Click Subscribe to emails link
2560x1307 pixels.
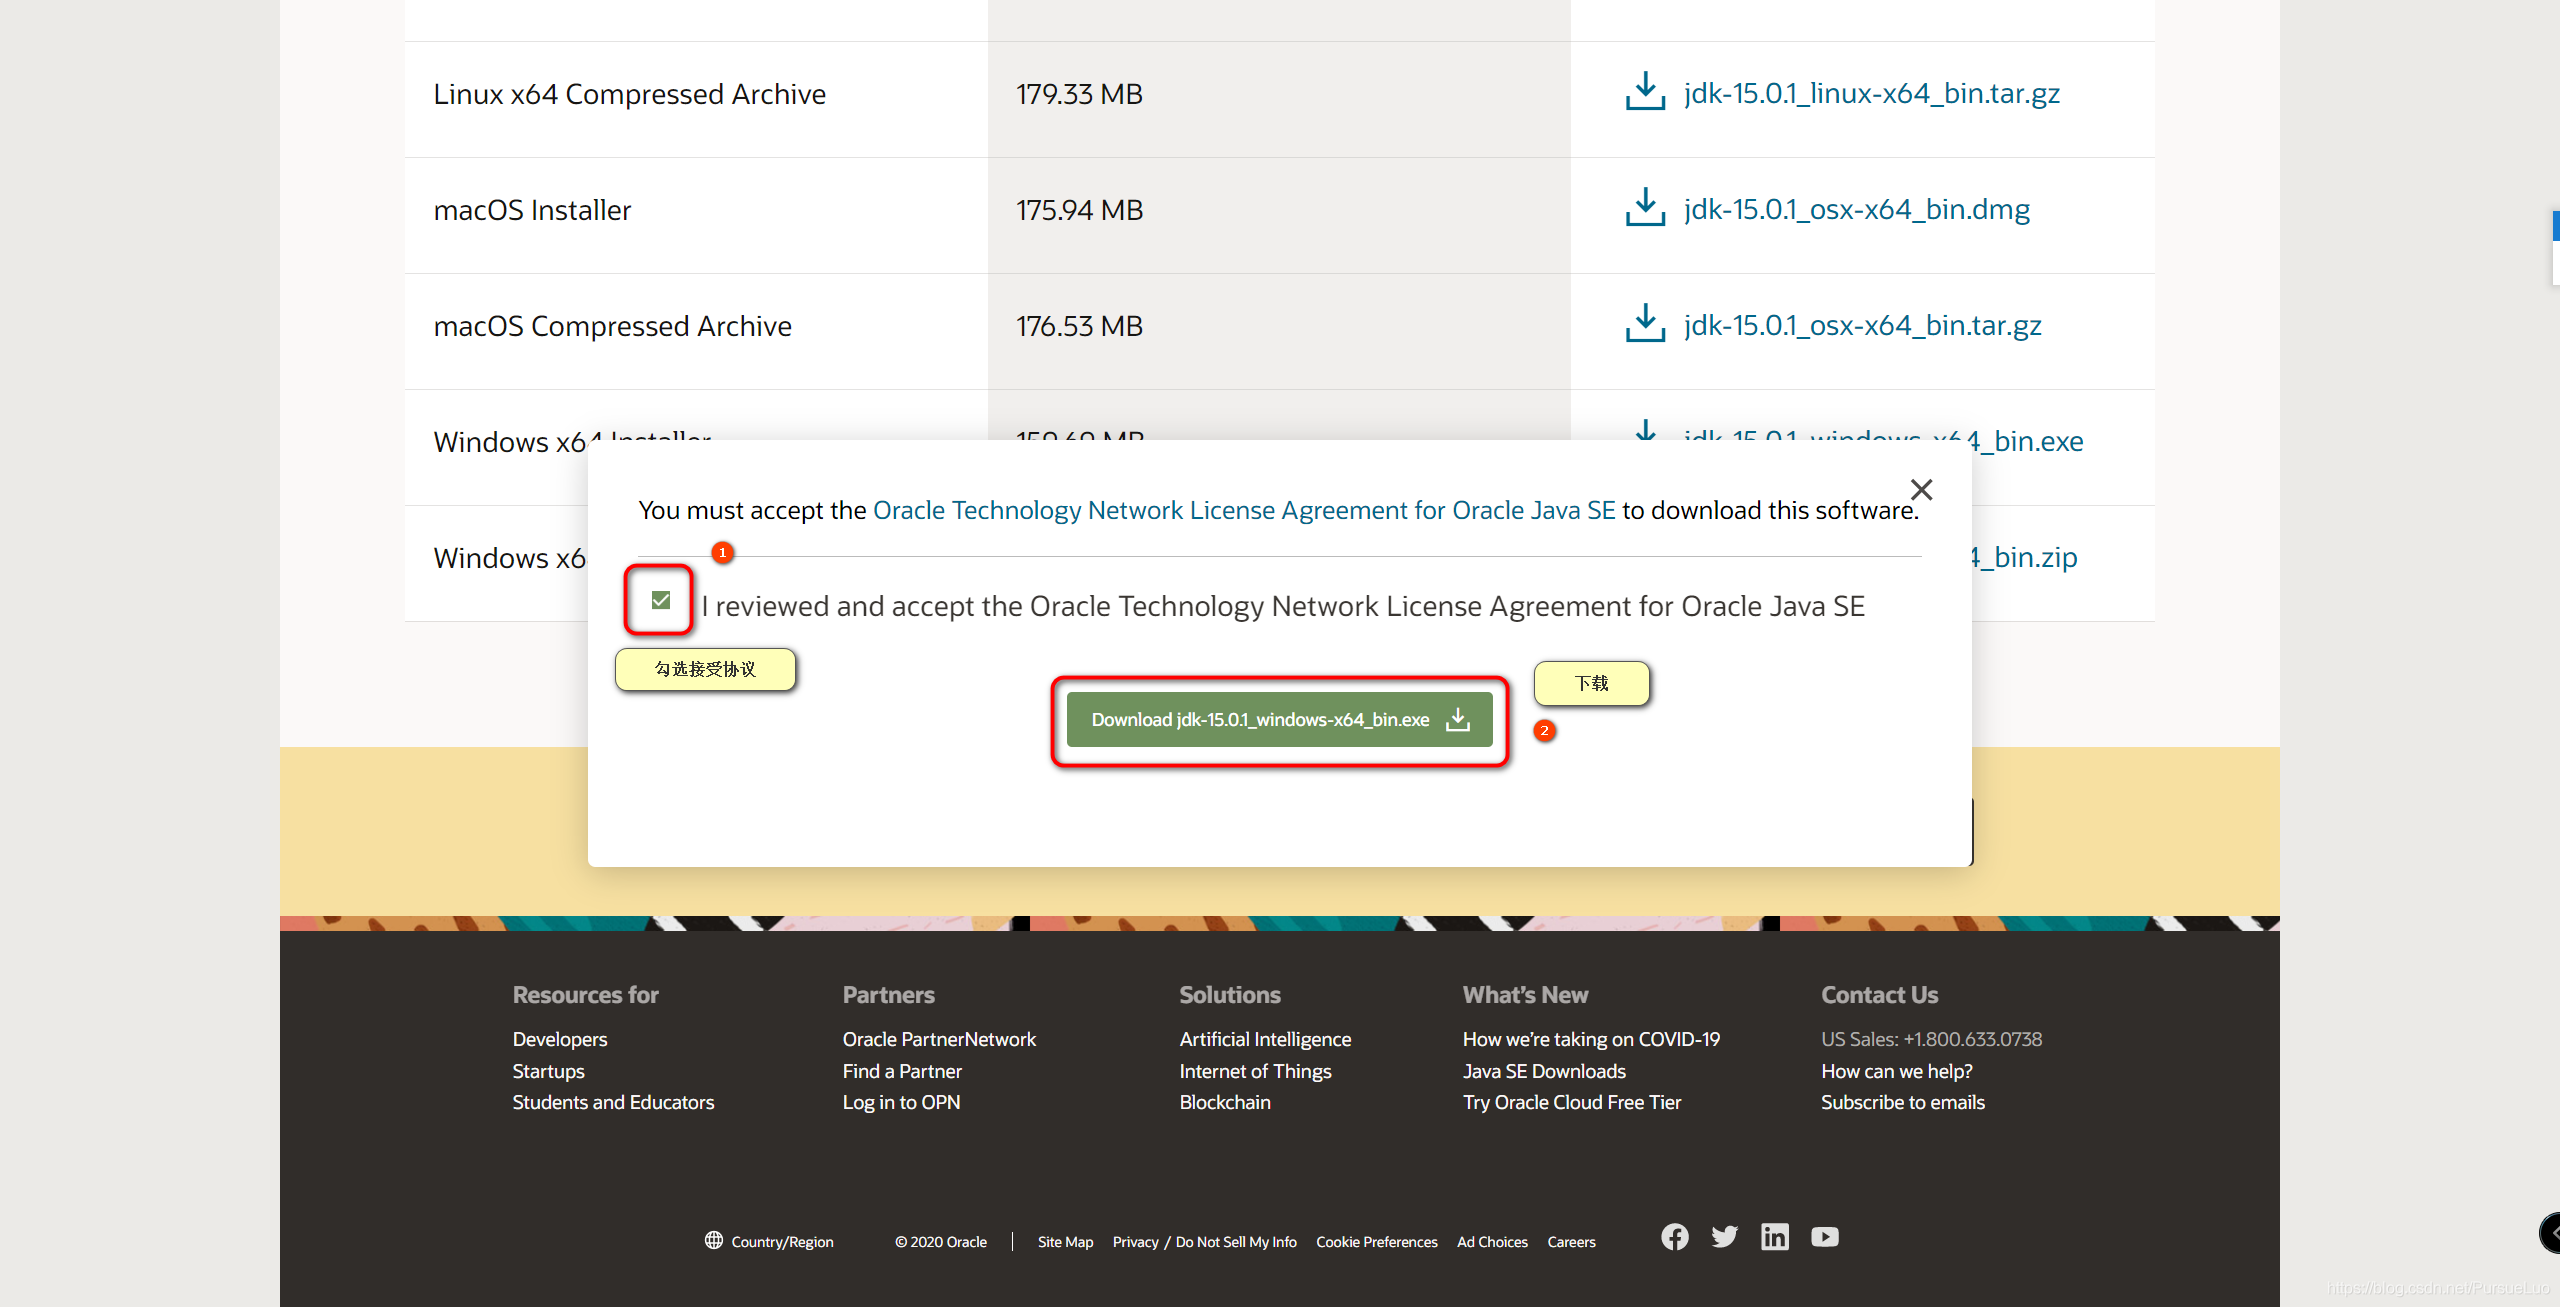coord(1902,1102)
